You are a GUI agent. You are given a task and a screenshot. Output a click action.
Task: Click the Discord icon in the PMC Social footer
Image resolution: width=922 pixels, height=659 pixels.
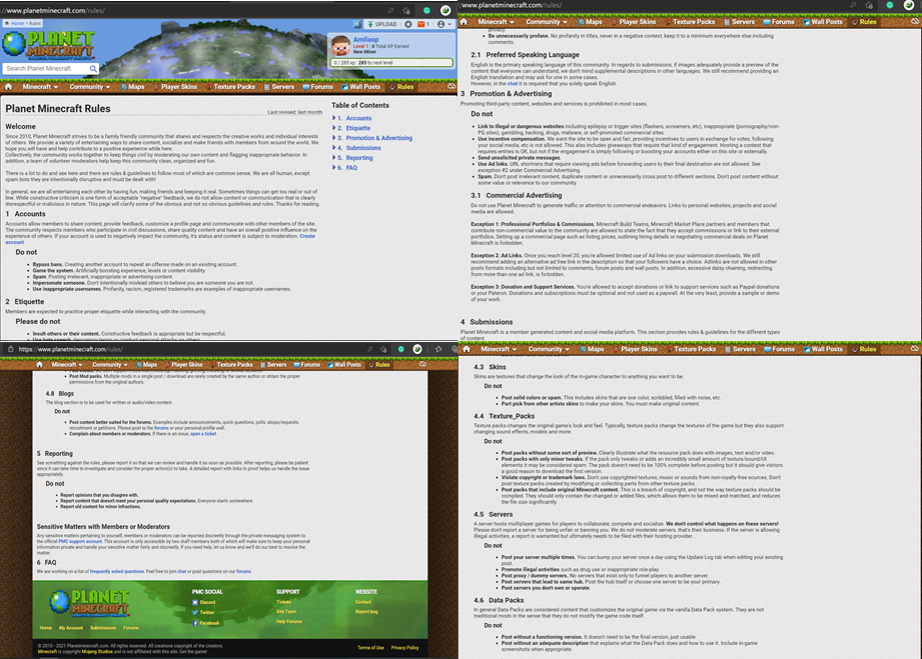(x=195, y=603)
